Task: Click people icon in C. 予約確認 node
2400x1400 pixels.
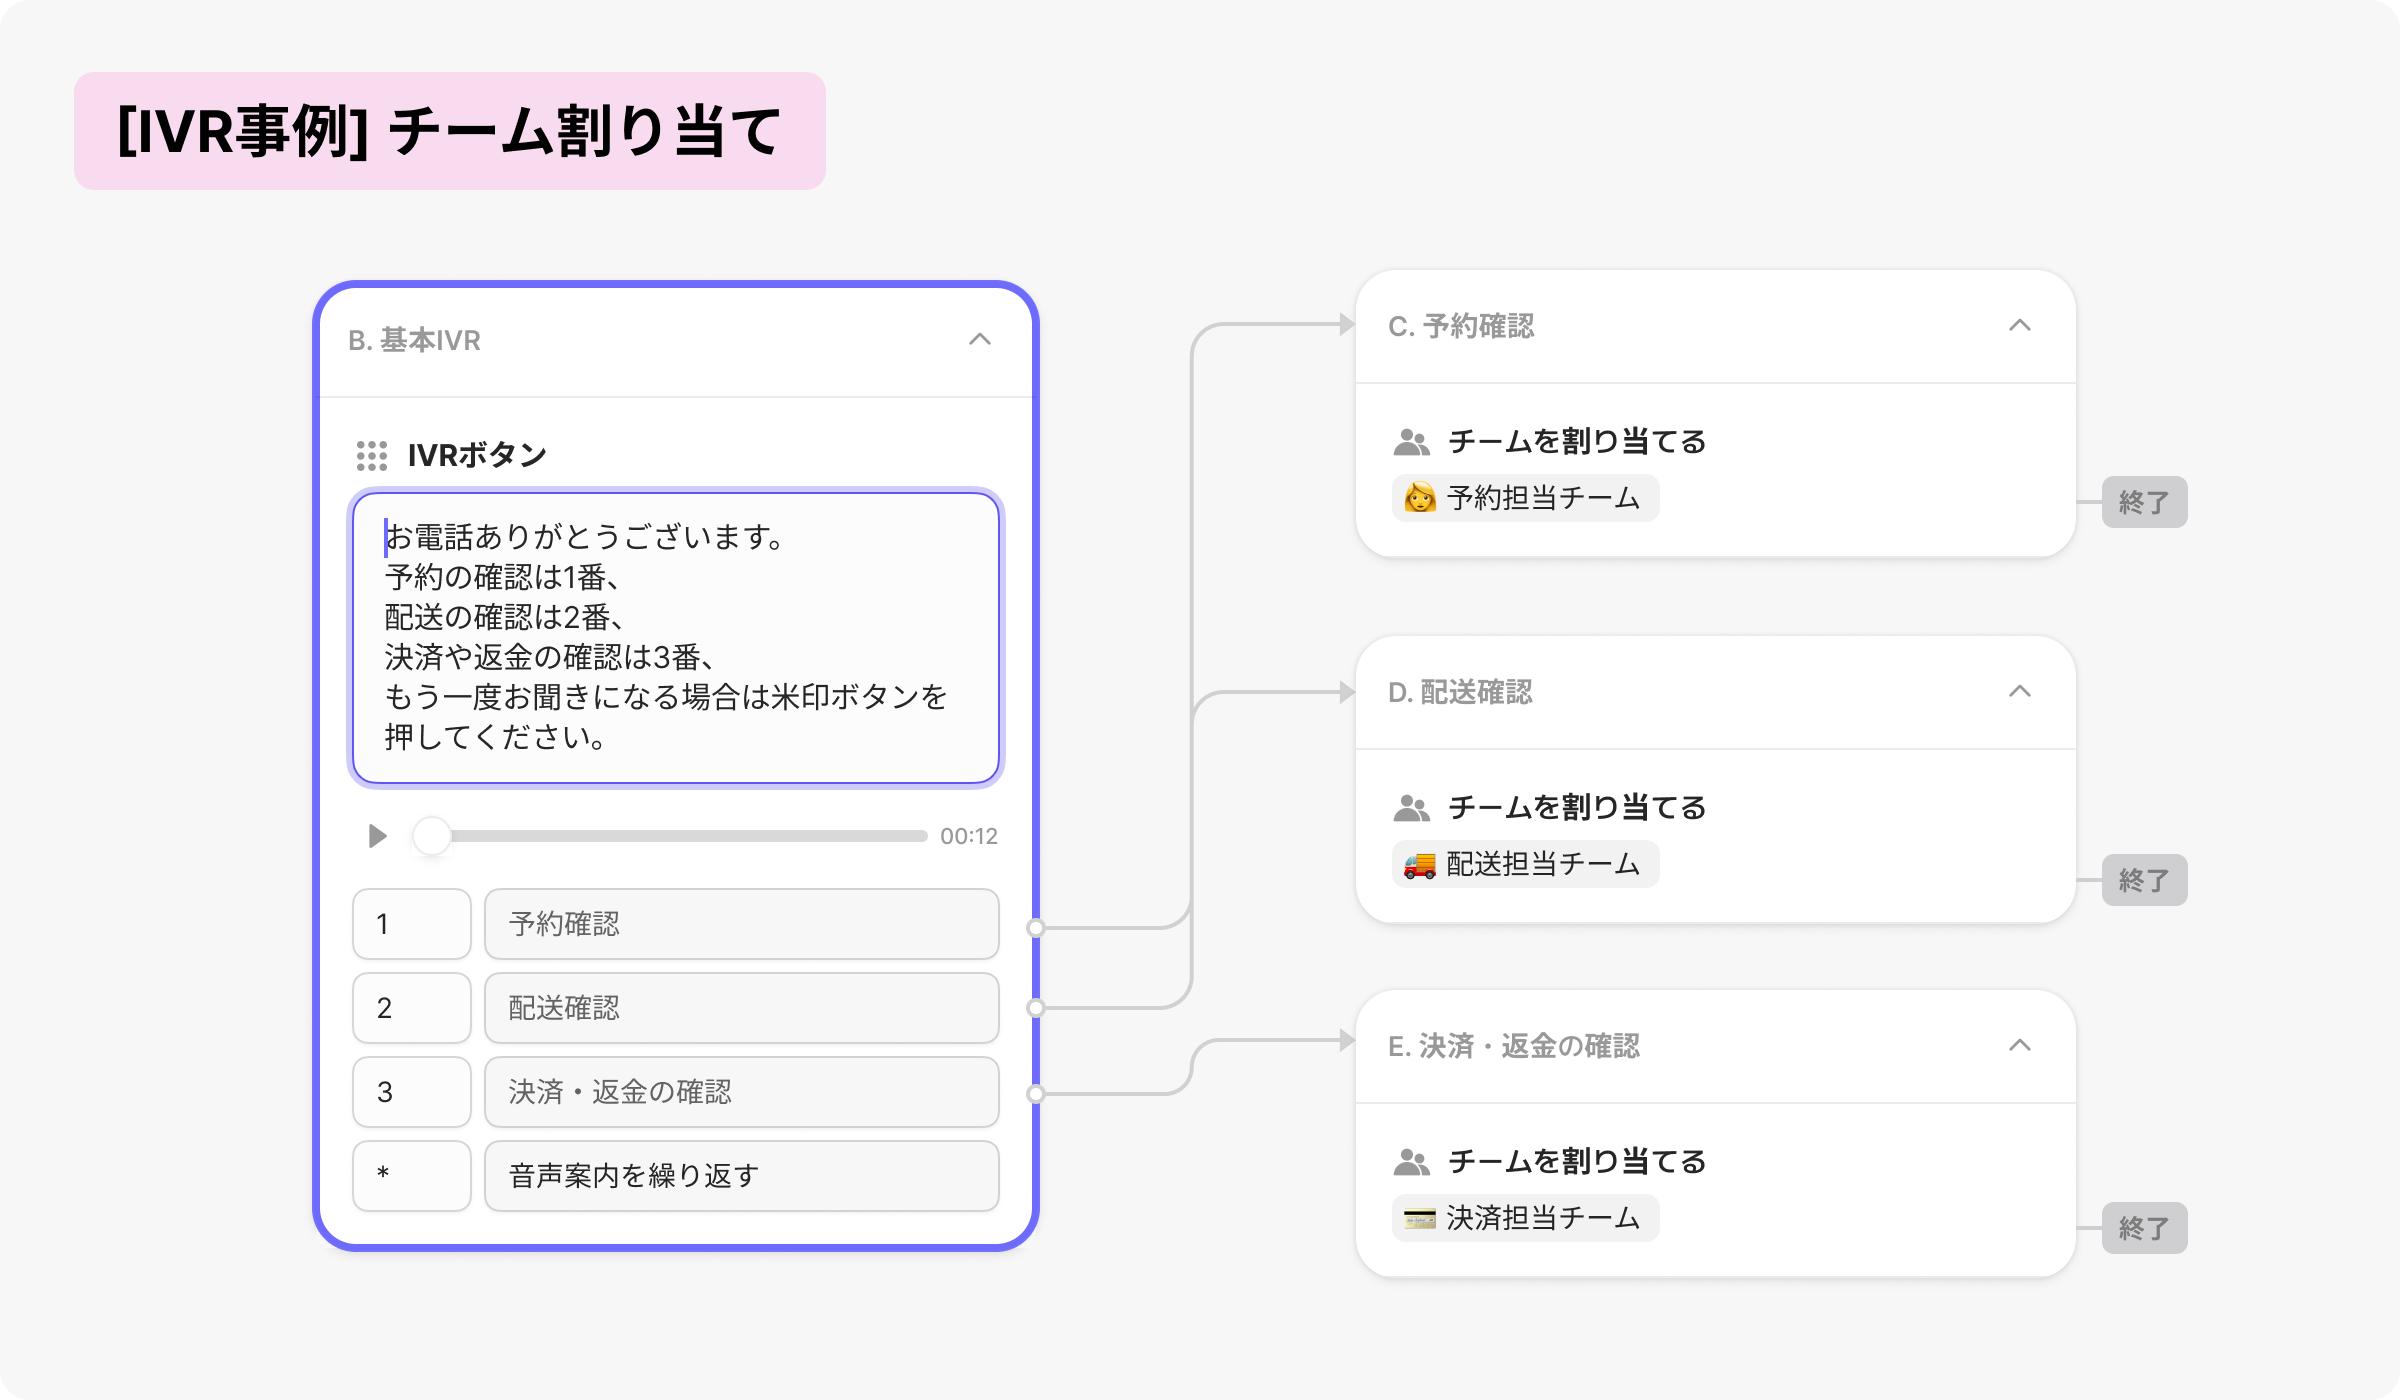Action: [x=1411, y=442]
